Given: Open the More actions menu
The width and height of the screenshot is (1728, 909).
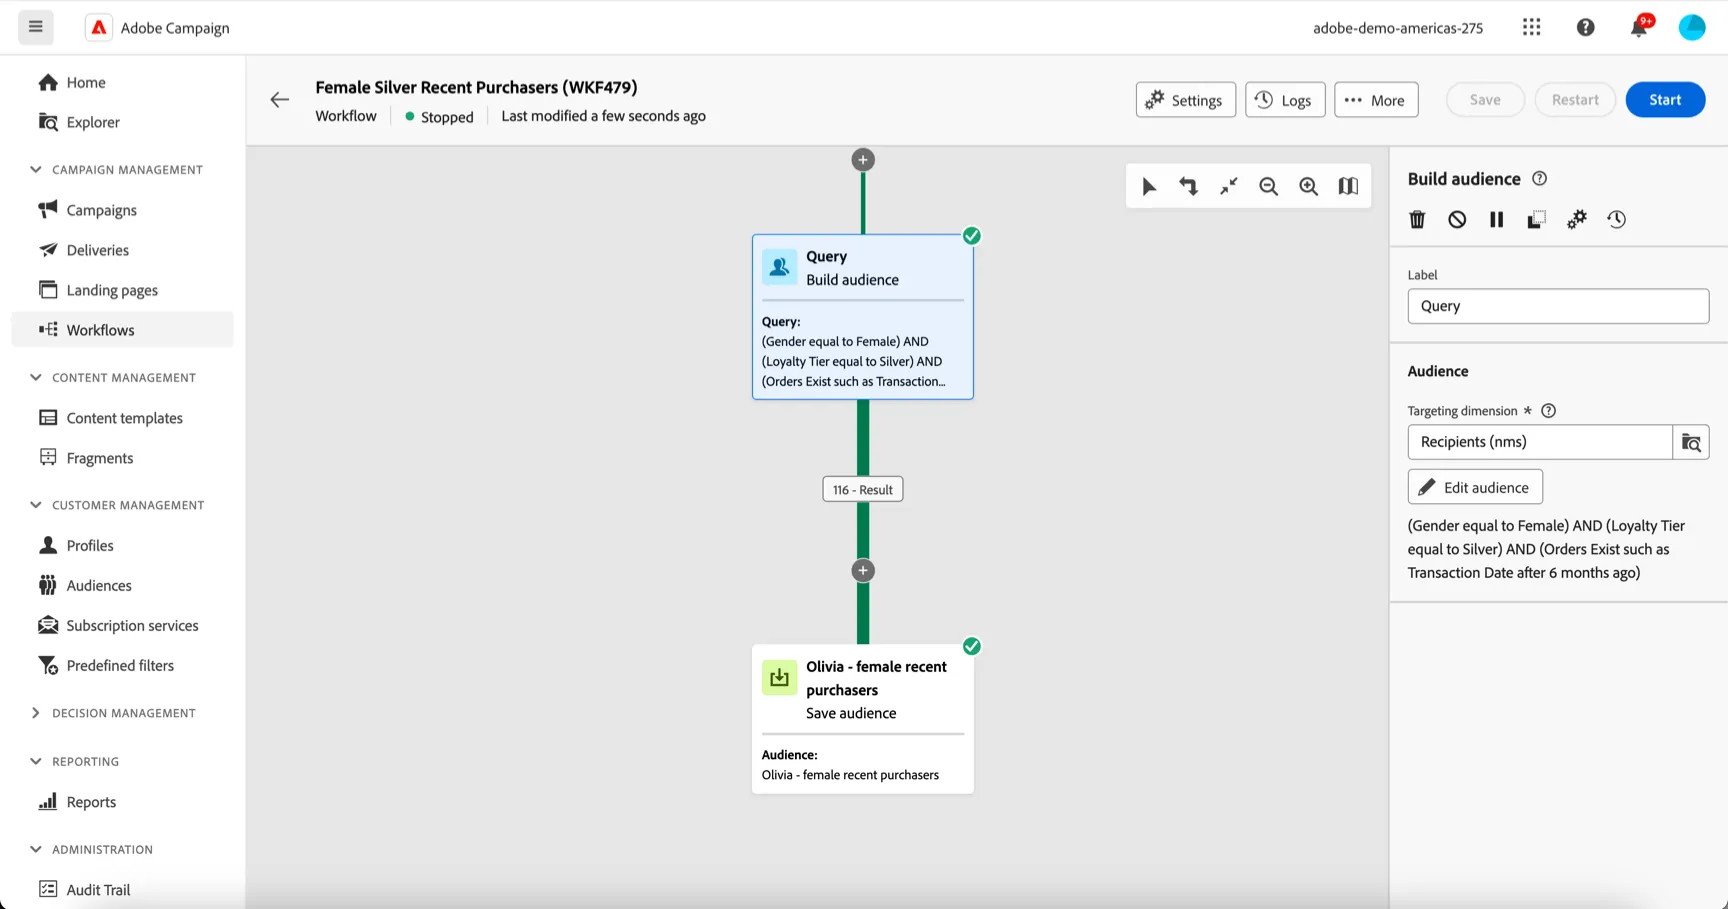Looking at the screenshot, I should pyautogui.click(x=1376, y=100).
